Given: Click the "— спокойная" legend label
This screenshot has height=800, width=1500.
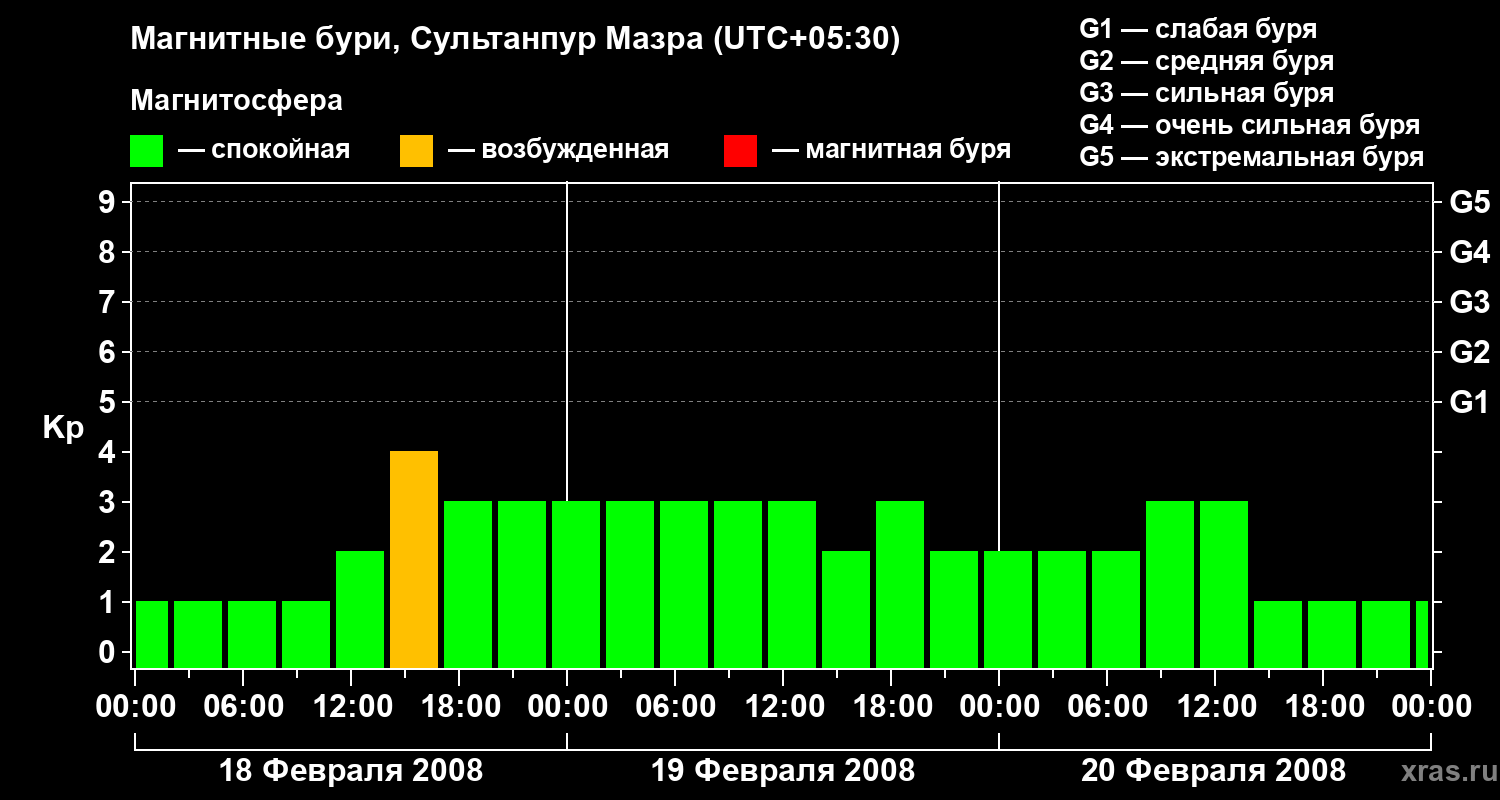Looking at the screenshot, I should [x=264, y=150].
